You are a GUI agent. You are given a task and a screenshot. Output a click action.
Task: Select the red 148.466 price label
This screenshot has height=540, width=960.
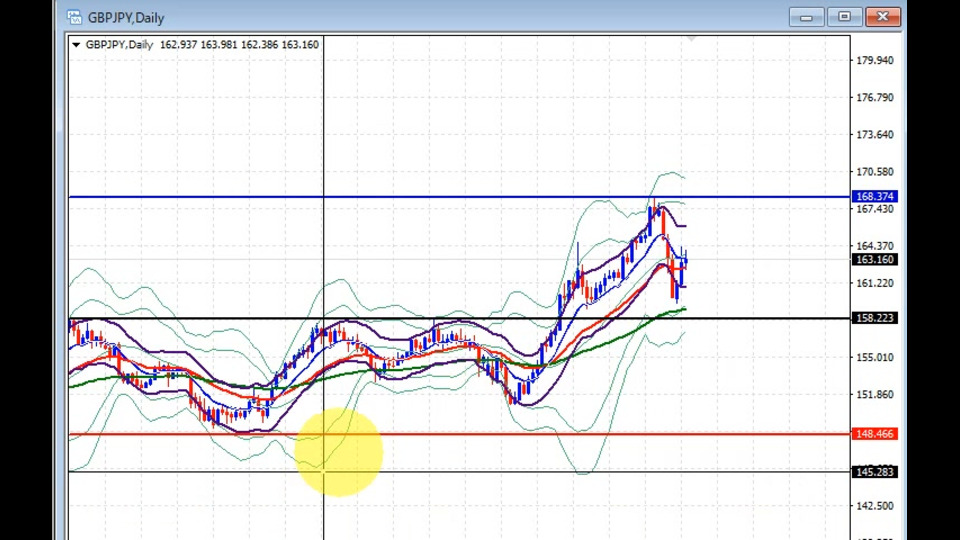(x=875, y=434)
